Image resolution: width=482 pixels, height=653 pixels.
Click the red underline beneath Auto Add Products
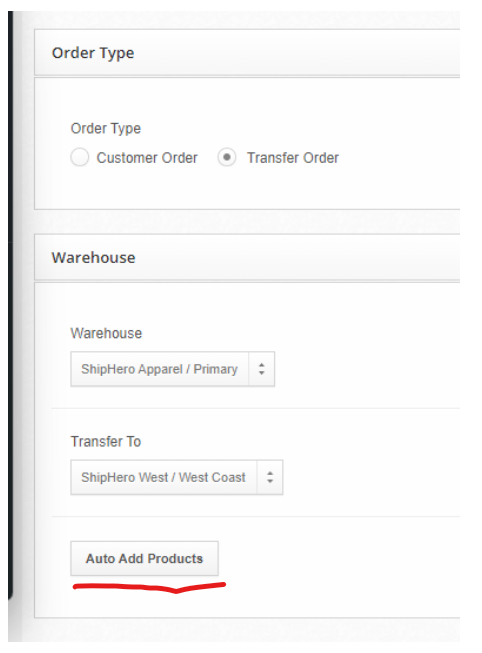pos(149,587)
